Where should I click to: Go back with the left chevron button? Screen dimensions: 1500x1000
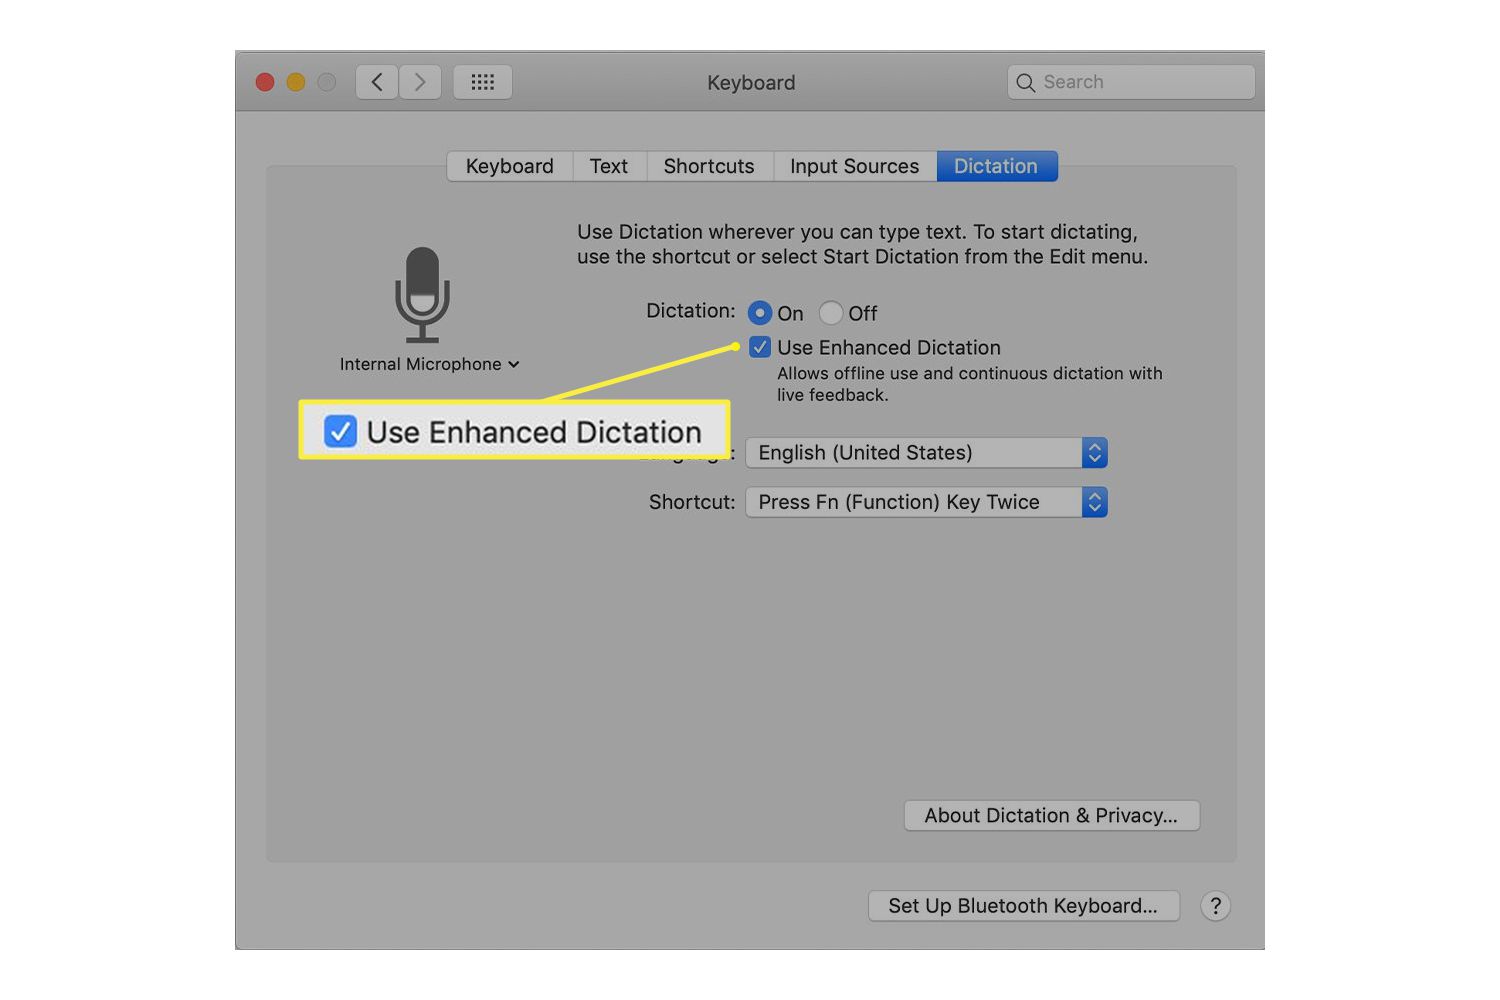point(377,82)
